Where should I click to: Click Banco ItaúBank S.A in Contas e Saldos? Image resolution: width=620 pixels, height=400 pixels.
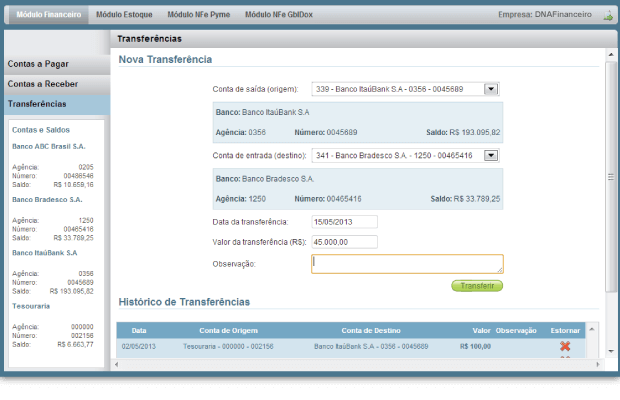pyautogui.click(x=45, y=253)
